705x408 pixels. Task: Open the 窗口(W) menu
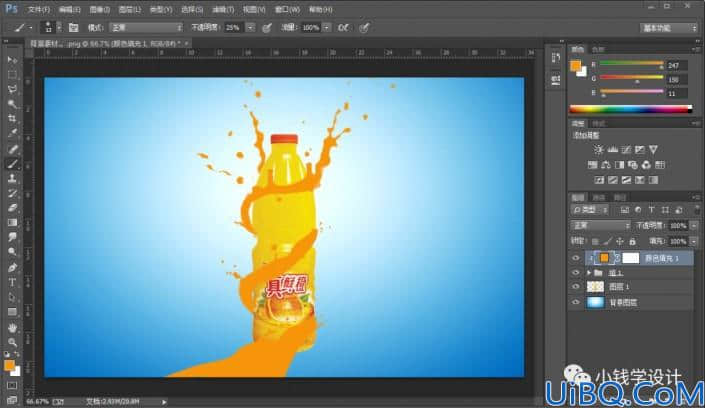287,9
